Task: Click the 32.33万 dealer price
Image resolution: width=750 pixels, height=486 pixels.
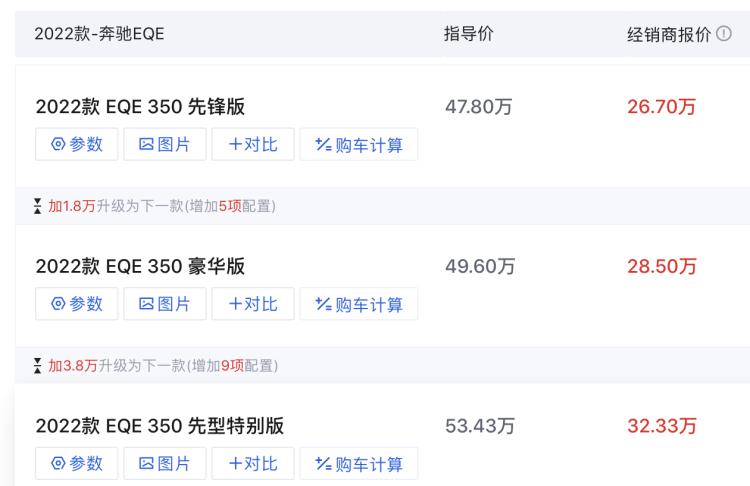Action: tap(662, 427)
